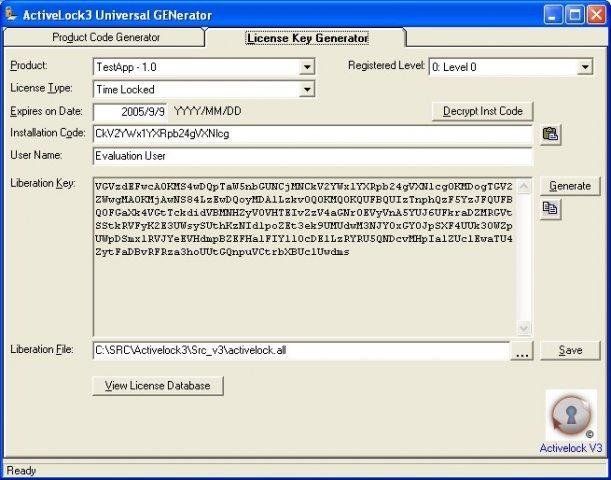
Task: Open View License Database
Action: (x=158, y=386)
